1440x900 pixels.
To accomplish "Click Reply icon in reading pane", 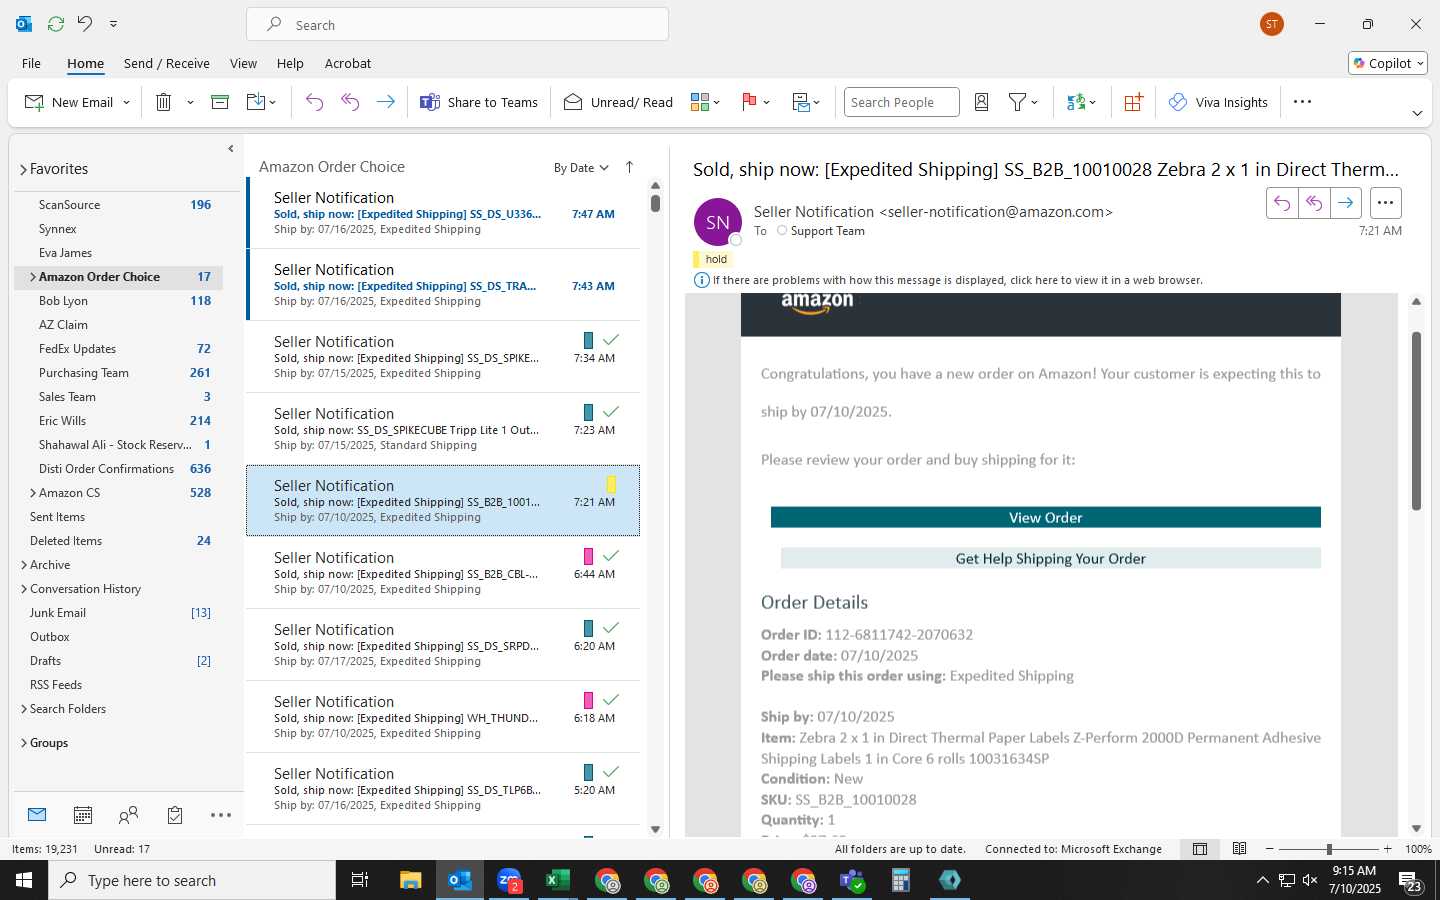I will (x=1282, y=203).
